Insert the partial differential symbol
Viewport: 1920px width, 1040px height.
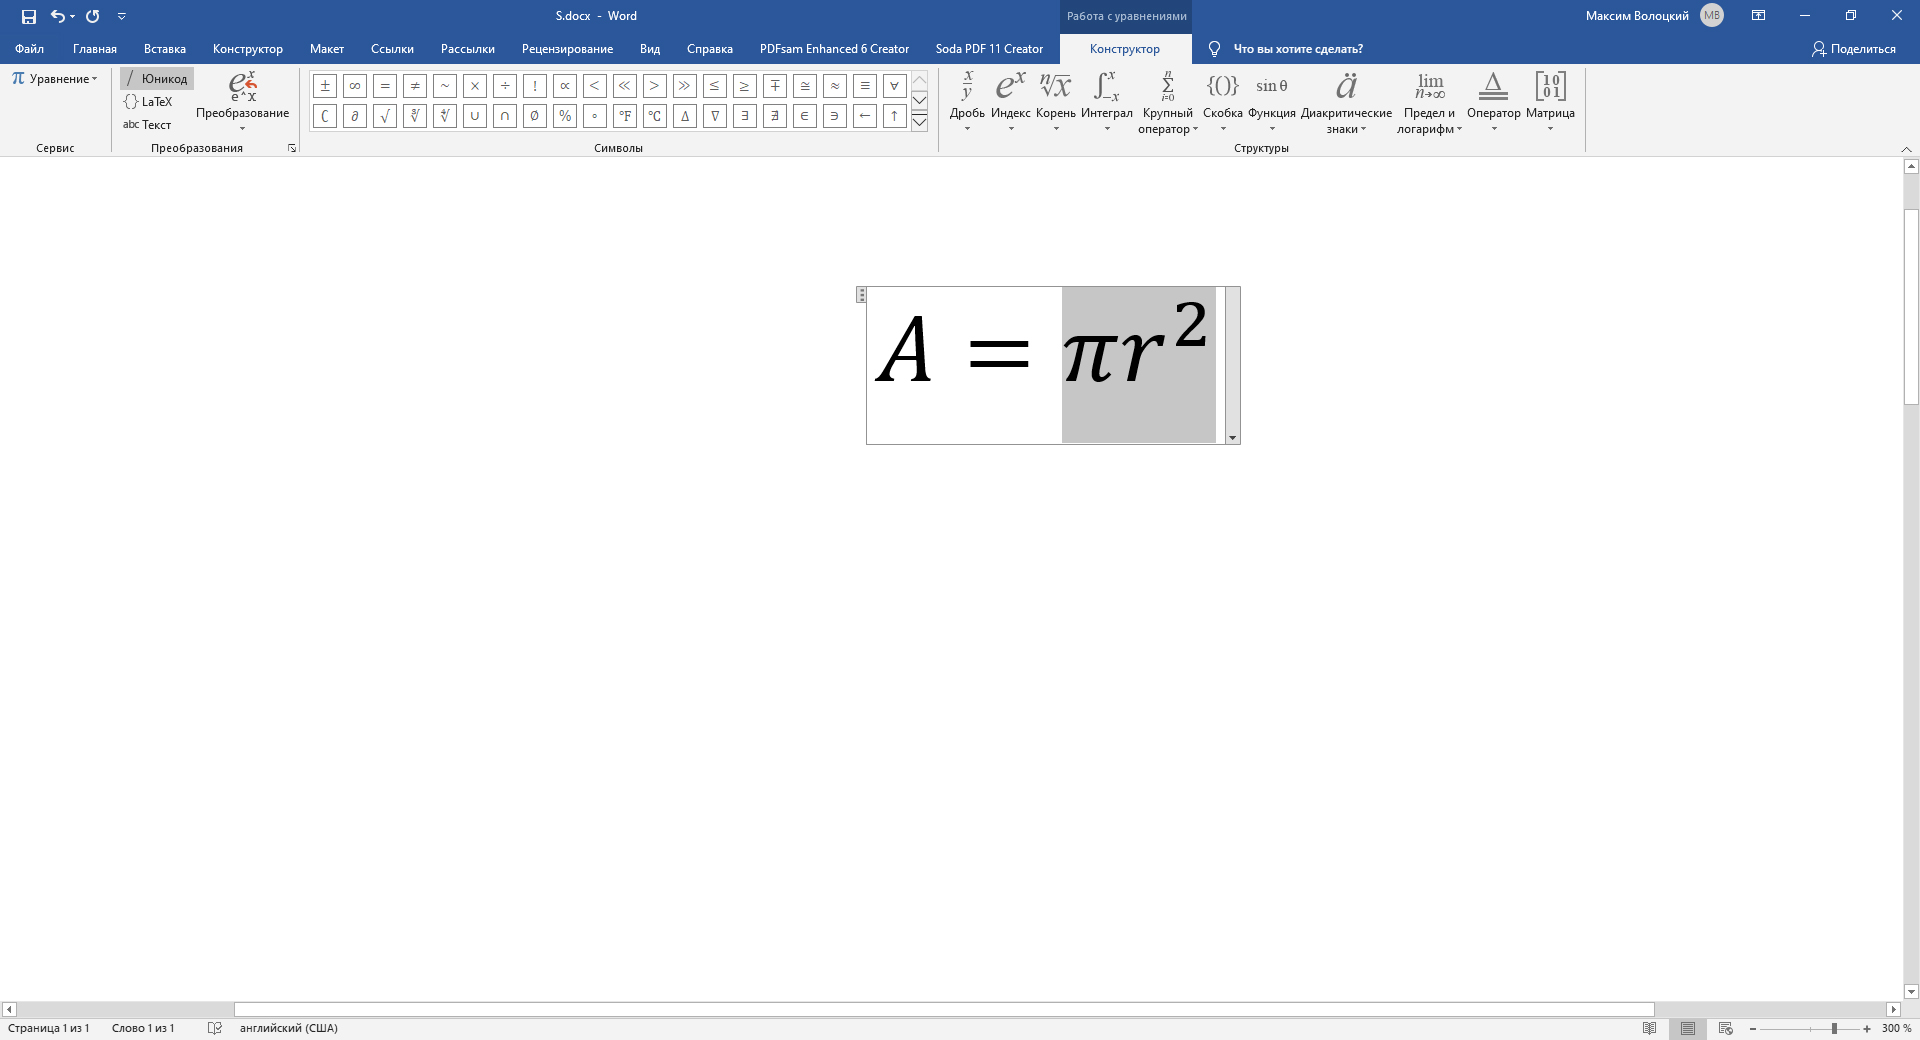point(355,116)
